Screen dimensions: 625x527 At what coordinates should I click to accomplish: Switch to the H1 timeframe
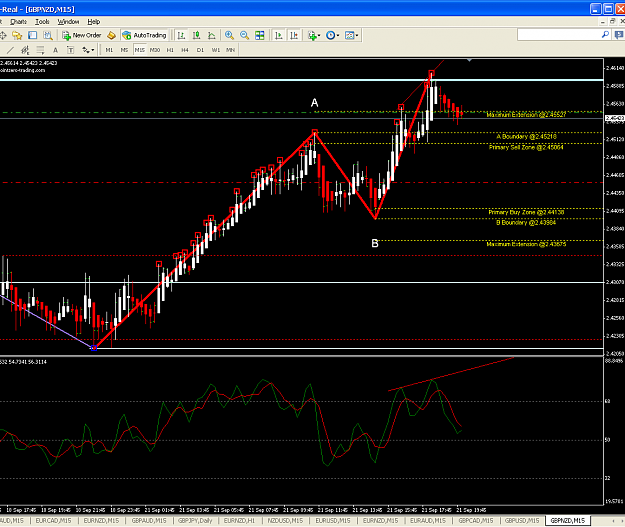(170, 50)
